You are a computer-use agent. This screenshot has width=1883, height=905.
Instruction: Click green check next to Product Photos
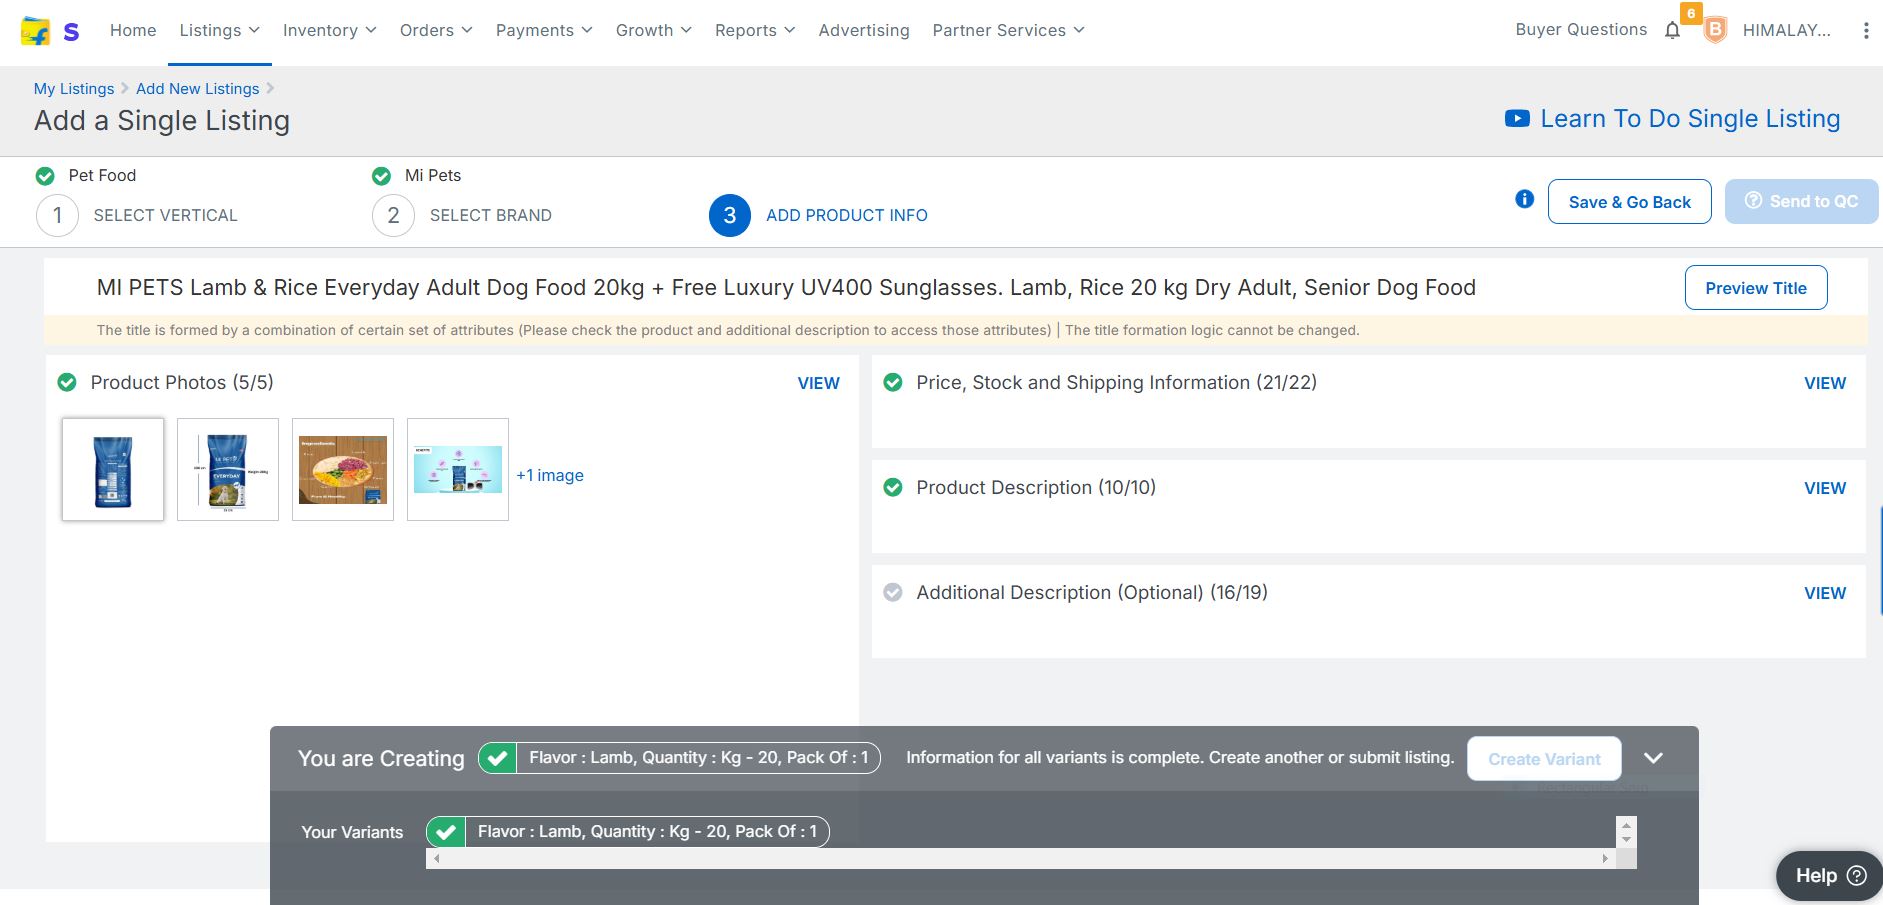[67, 383]
